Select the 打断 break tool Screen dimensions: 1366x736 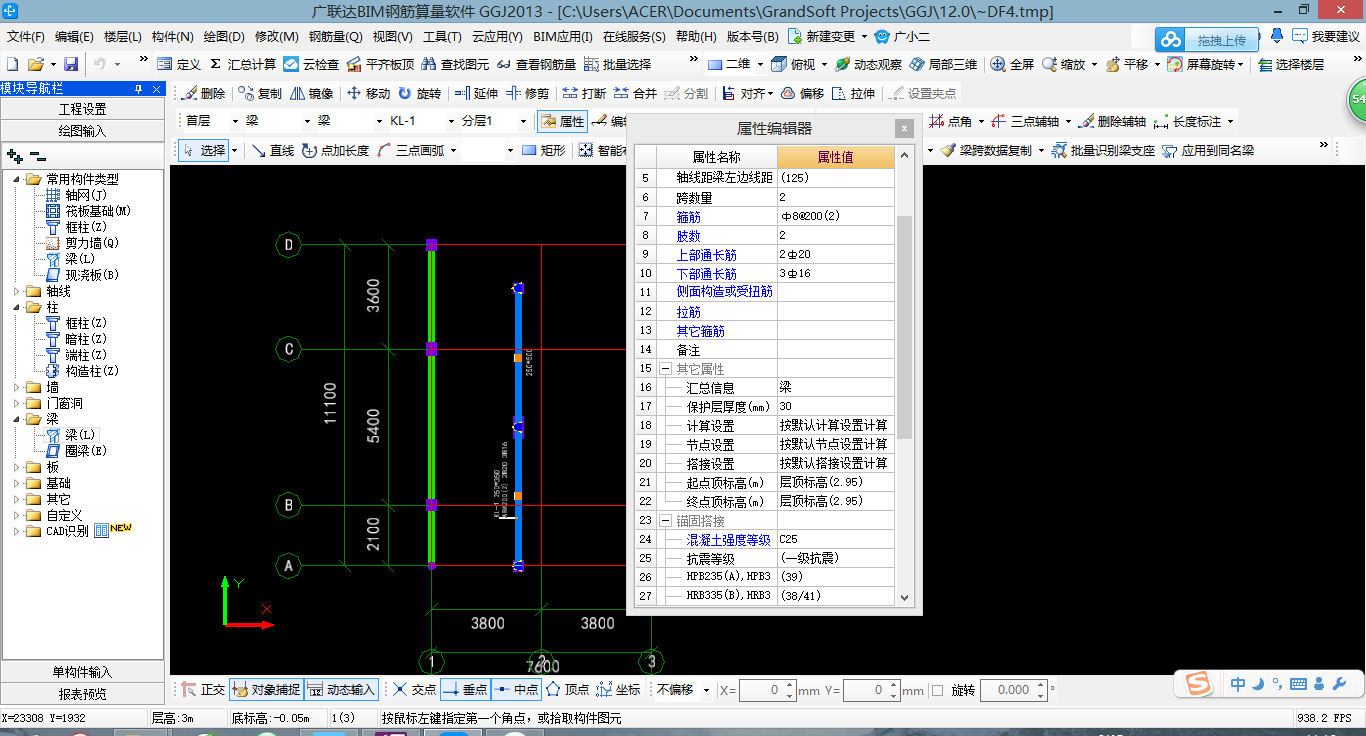point(584,93)
